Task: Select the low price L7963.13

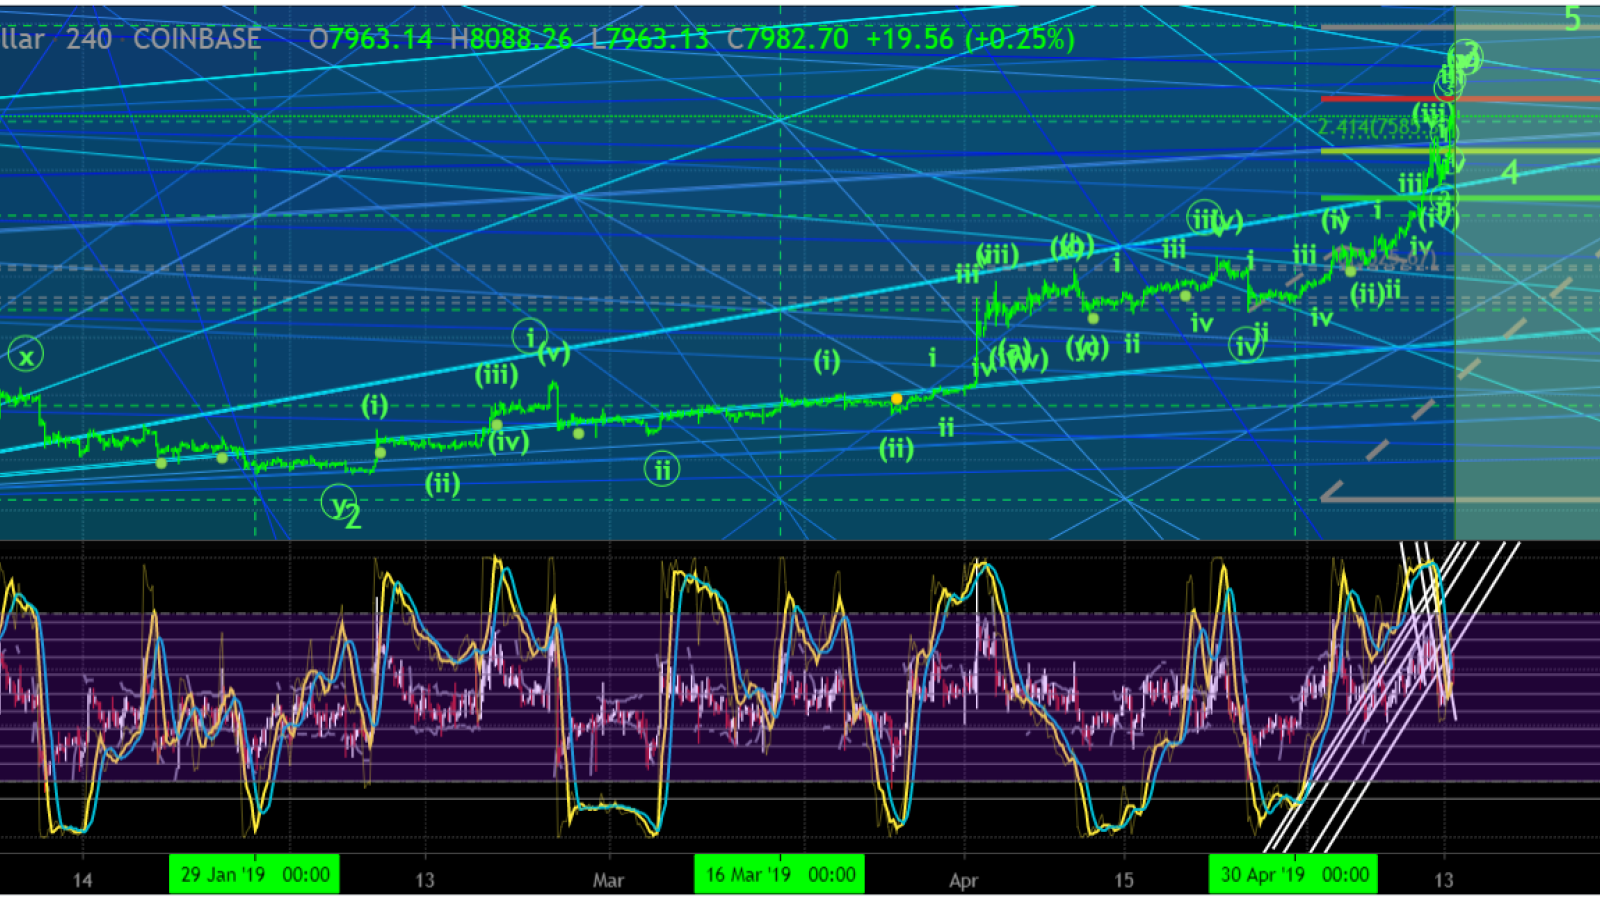Action: (650, 39)
